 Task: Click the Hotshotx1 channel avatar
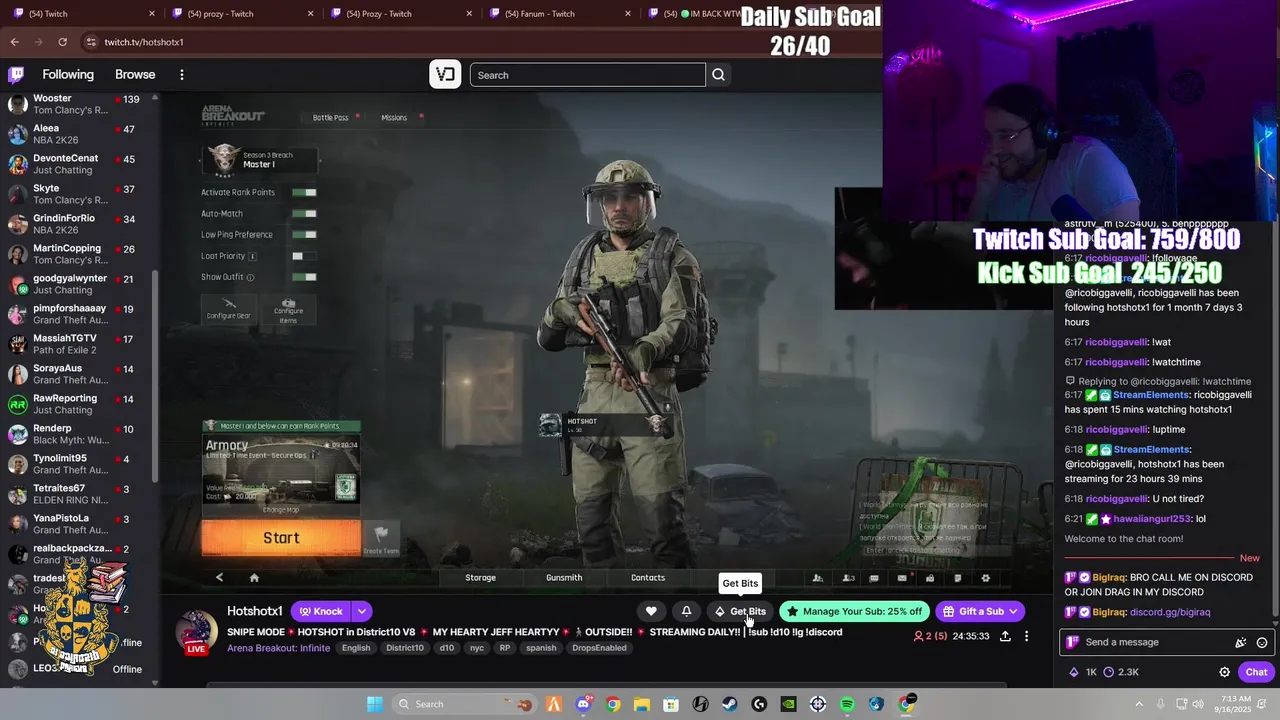[196, 632]
